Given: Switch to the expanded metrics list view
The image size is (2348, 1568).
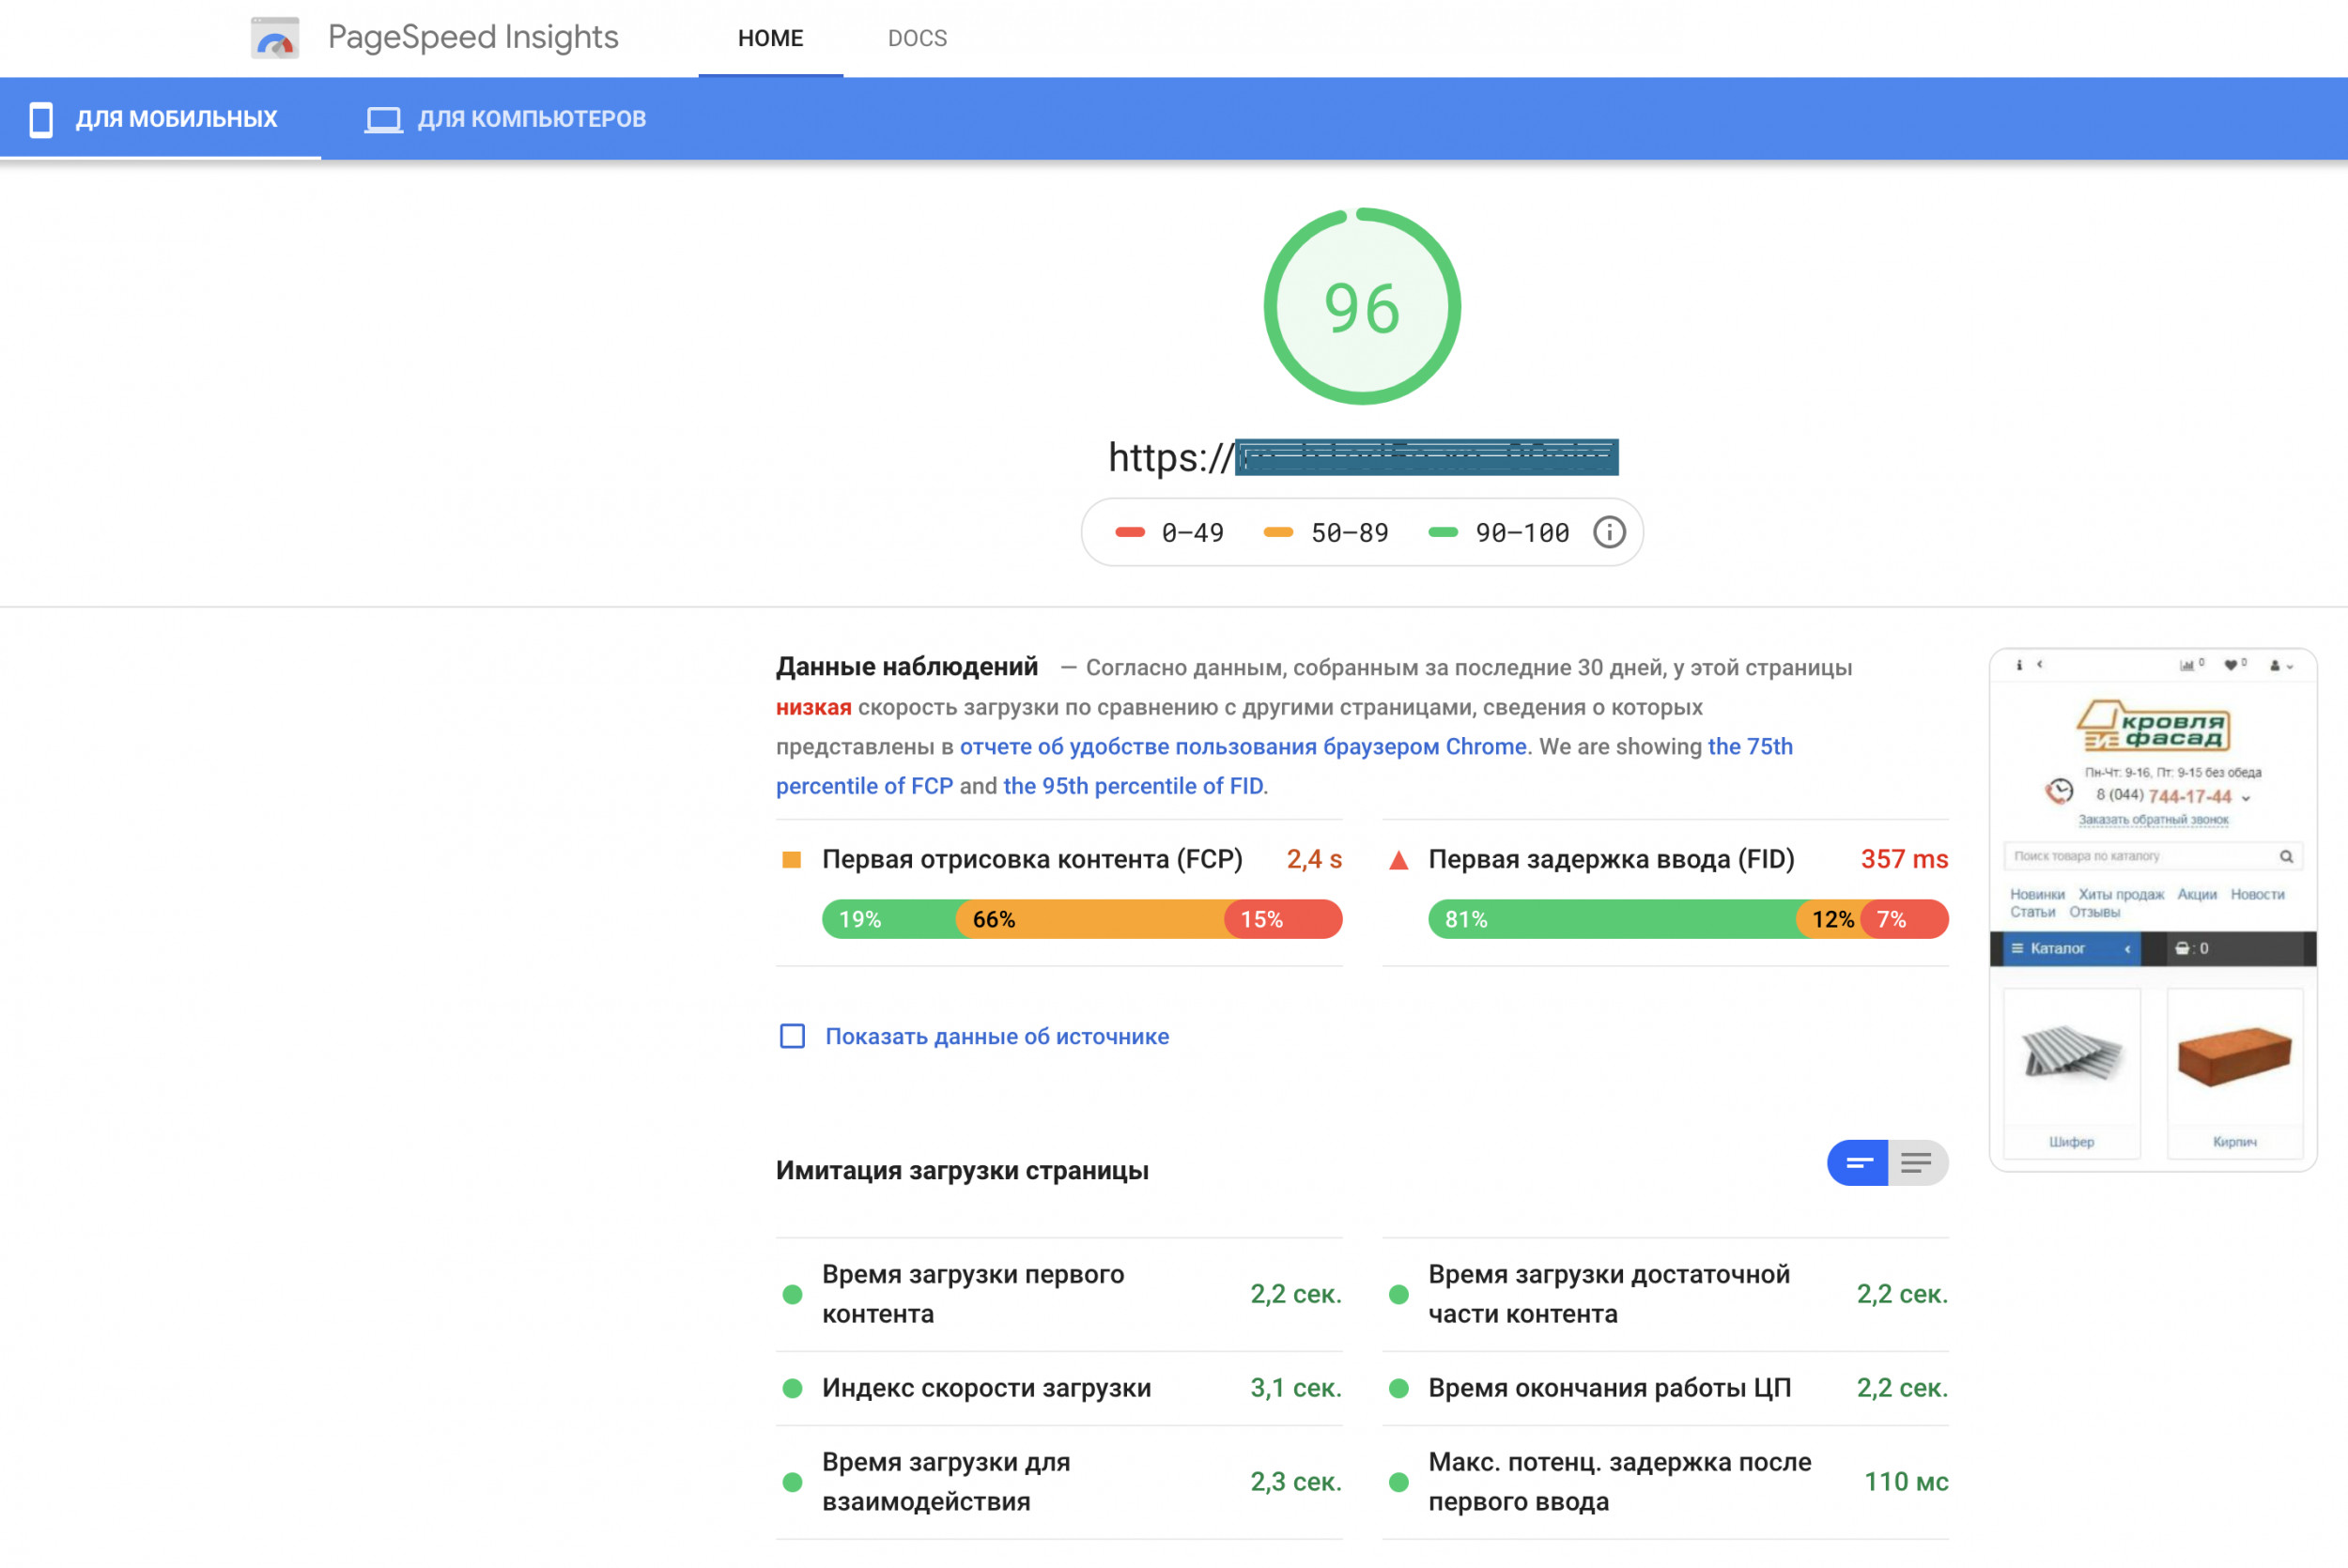Looking at the screenshot, I should (x=1917, y=1162).
